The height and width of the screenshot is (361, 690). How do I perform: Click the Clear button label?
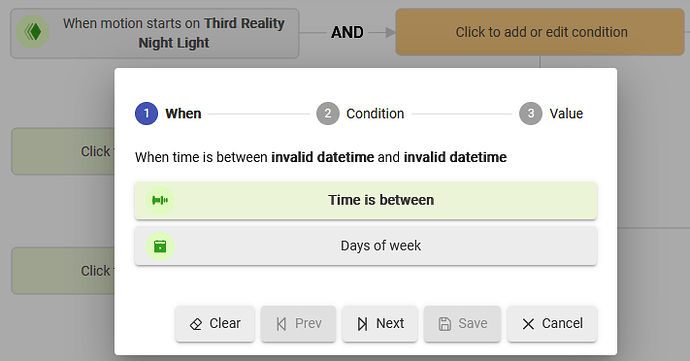coord(225,323)
